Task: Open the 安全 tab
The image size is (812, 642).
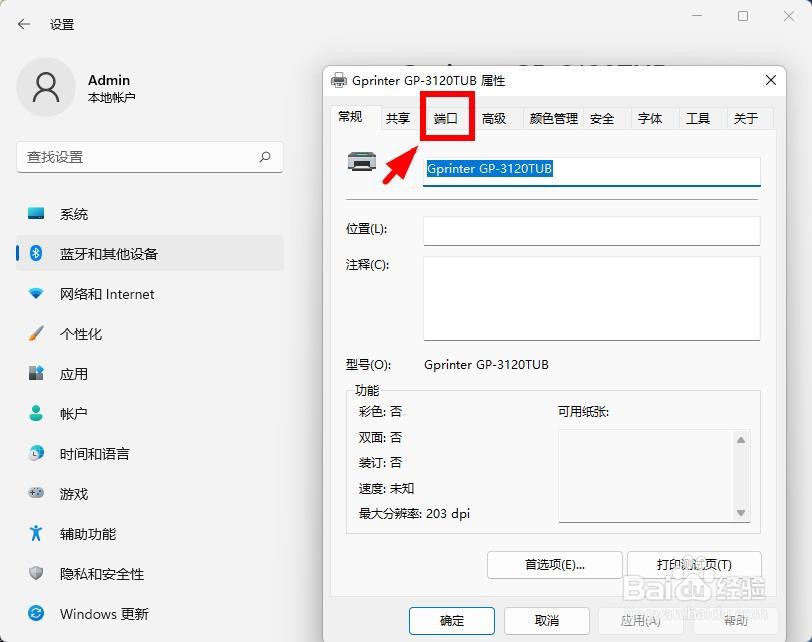Action: click(602, 119)
